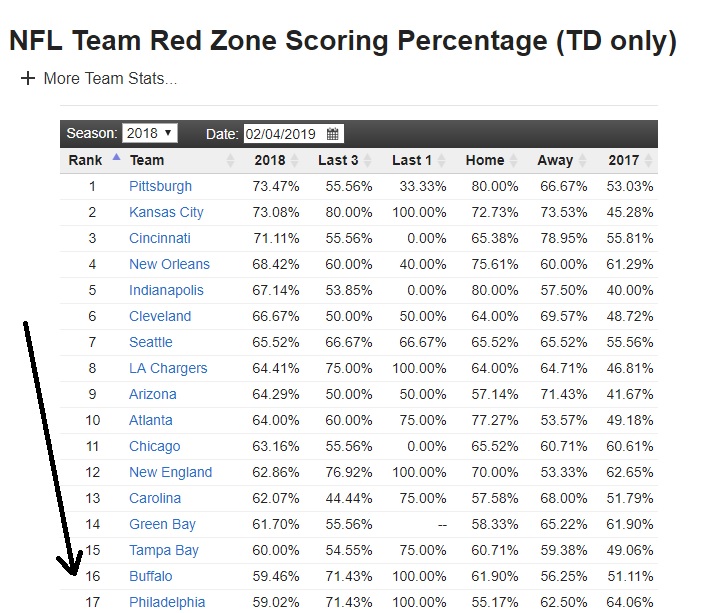Sort by the Last 1 column arrows
Screen dimensions: 725x613
click(x=442, y=160)
